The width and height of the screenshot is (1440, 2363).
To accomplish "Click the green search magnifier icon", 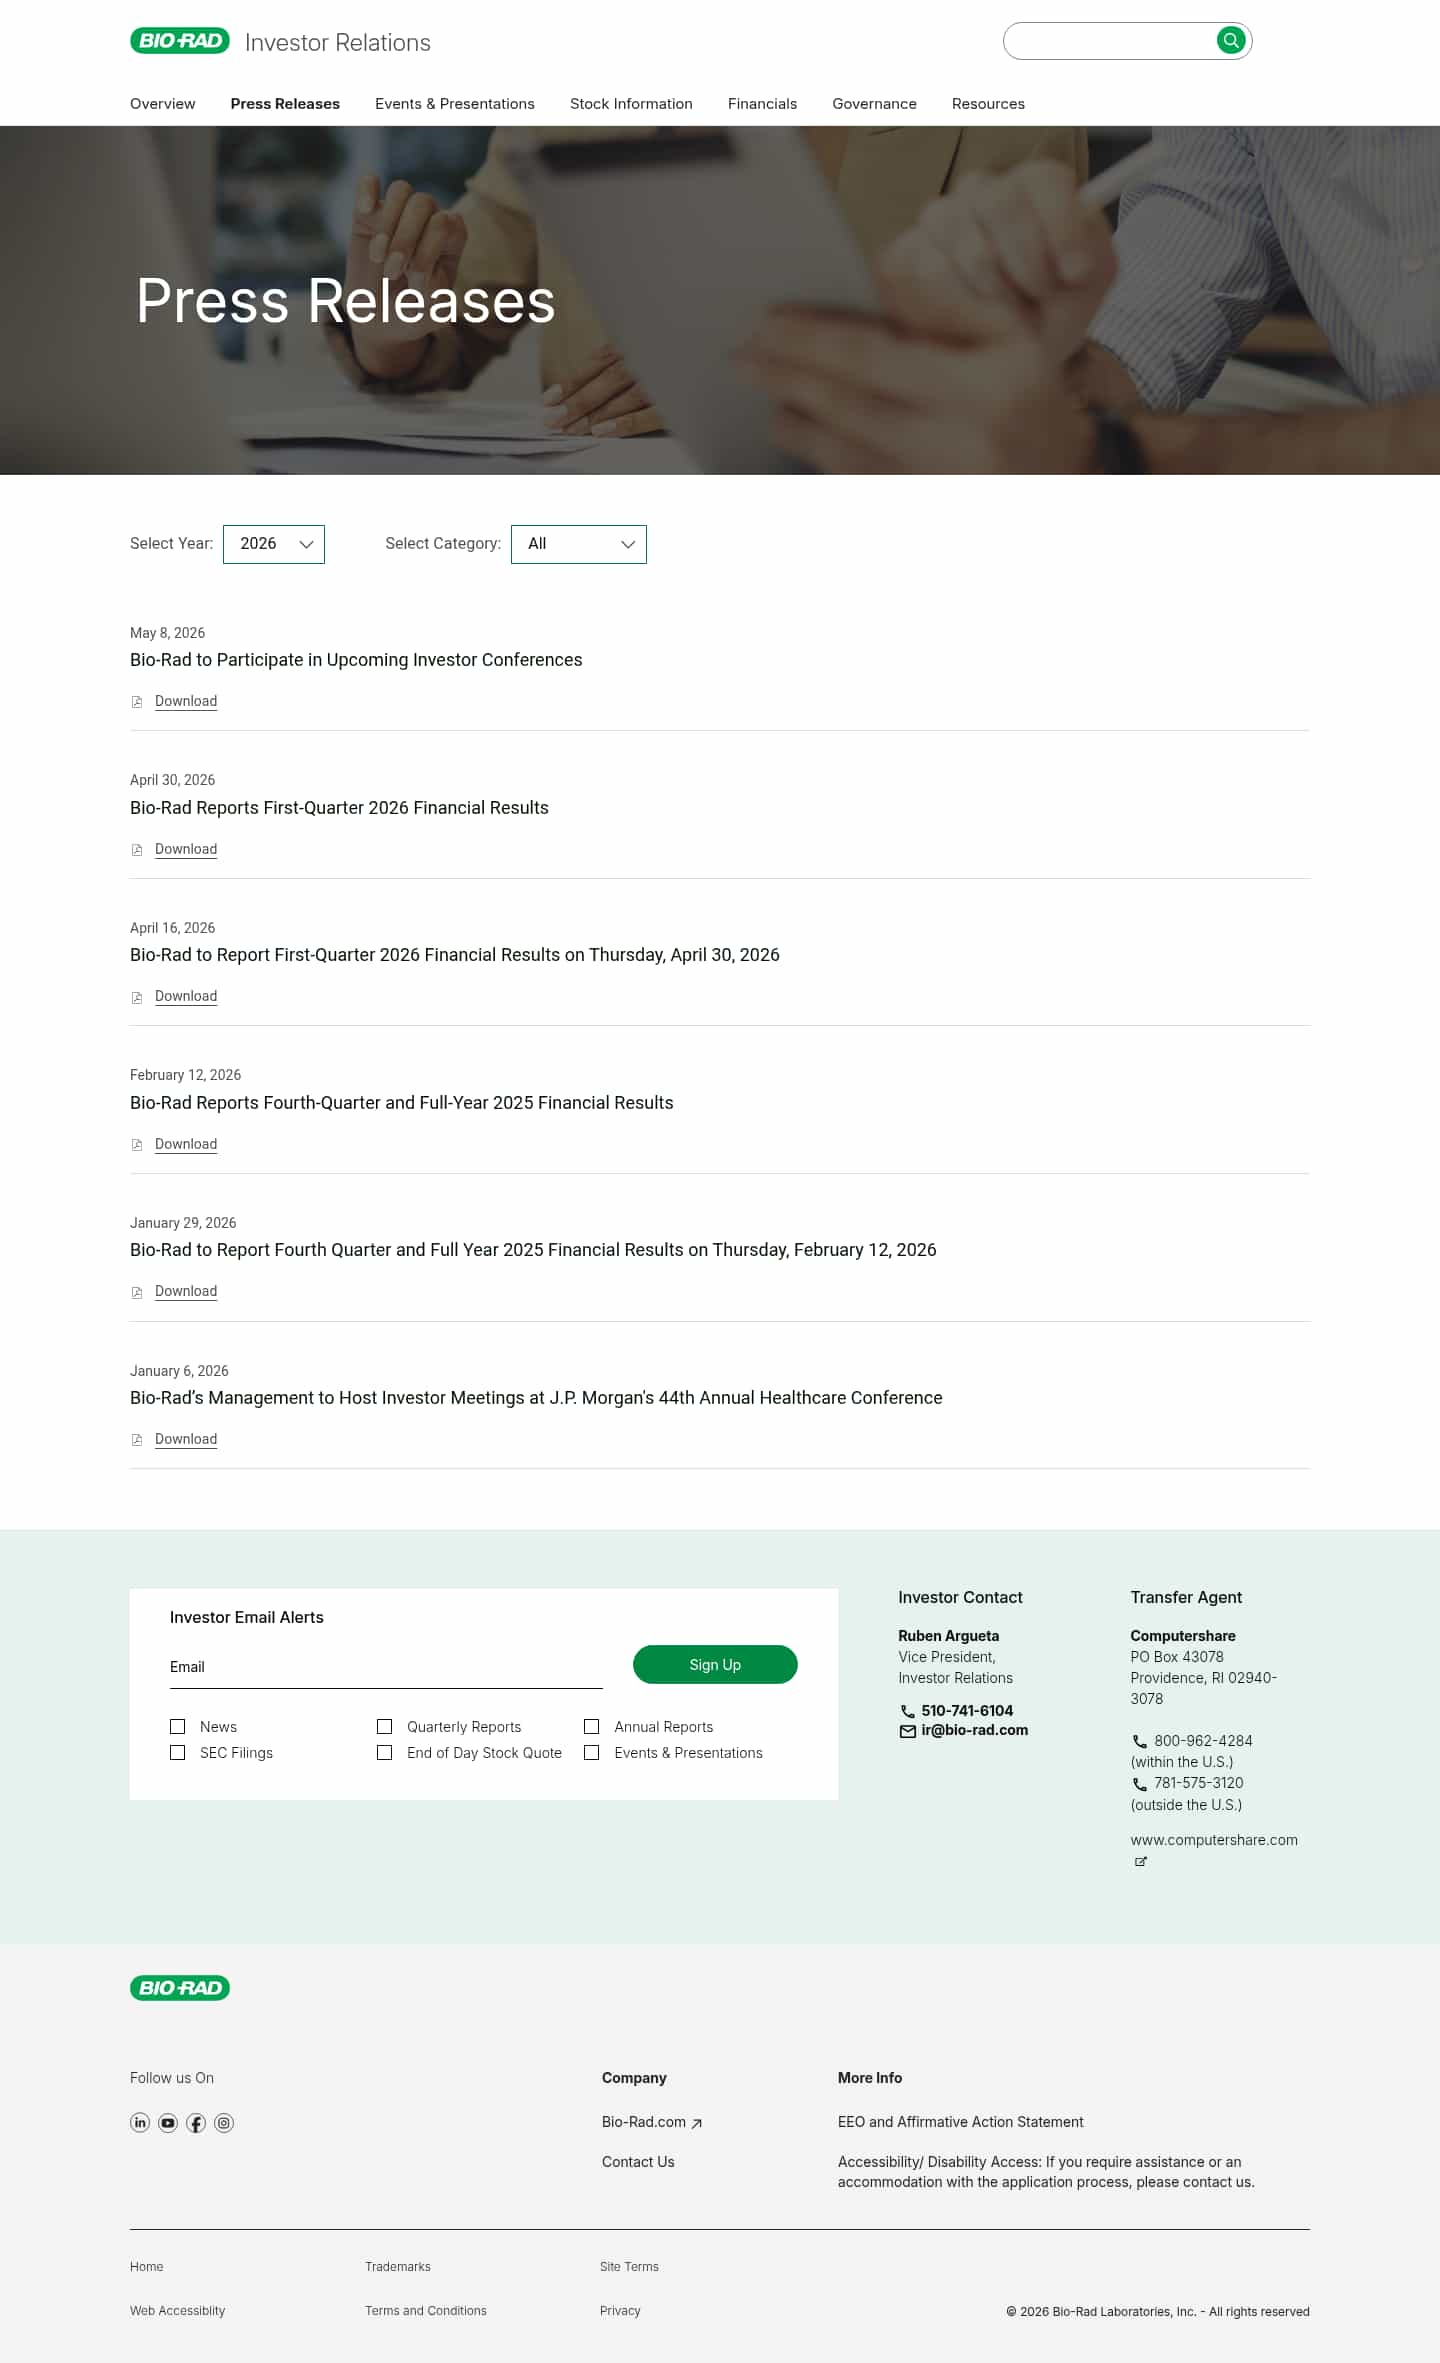I will pyautogui.click(x=1230, y=40).
